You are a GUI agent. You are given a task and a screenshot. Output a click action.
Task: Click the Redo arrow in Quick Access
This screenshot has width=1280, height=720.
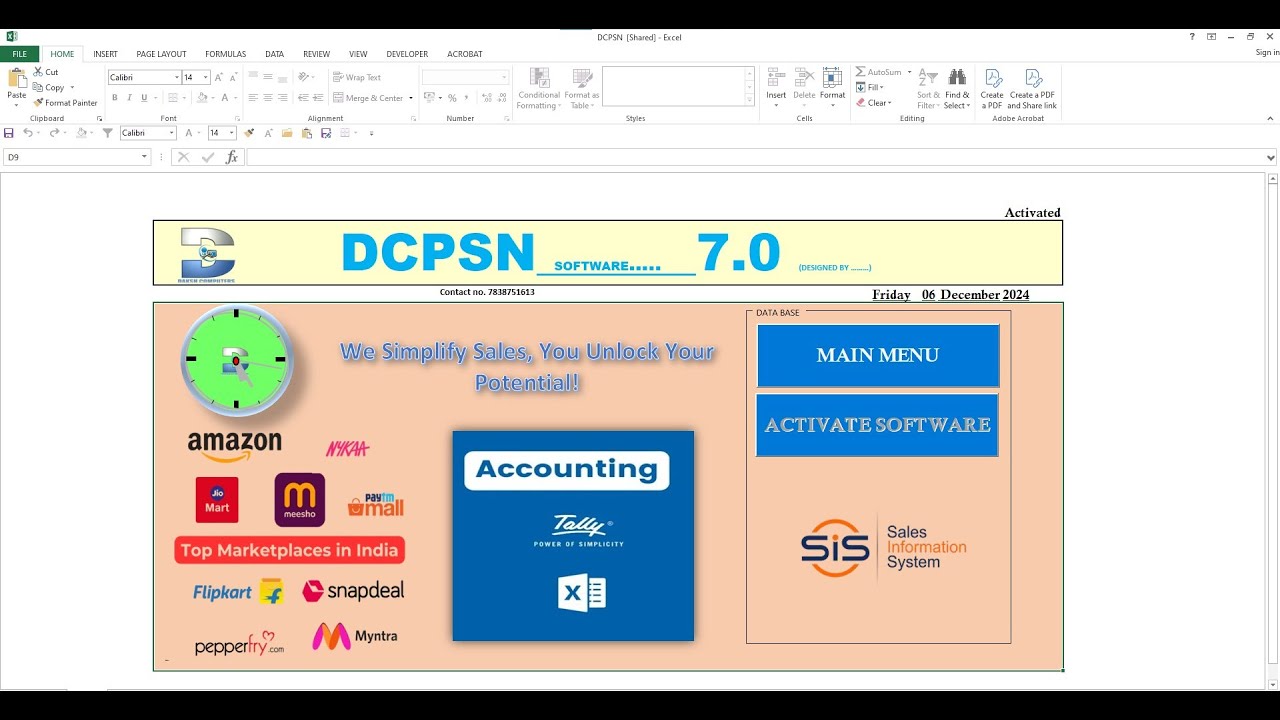54,133
